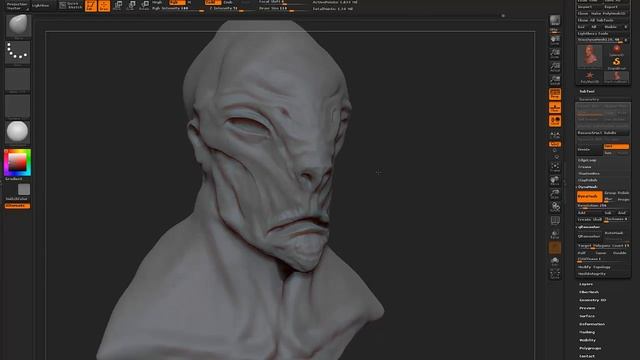Open the empty Alpha slot
Screen dimensions: 640x360
tap(18, 79)
